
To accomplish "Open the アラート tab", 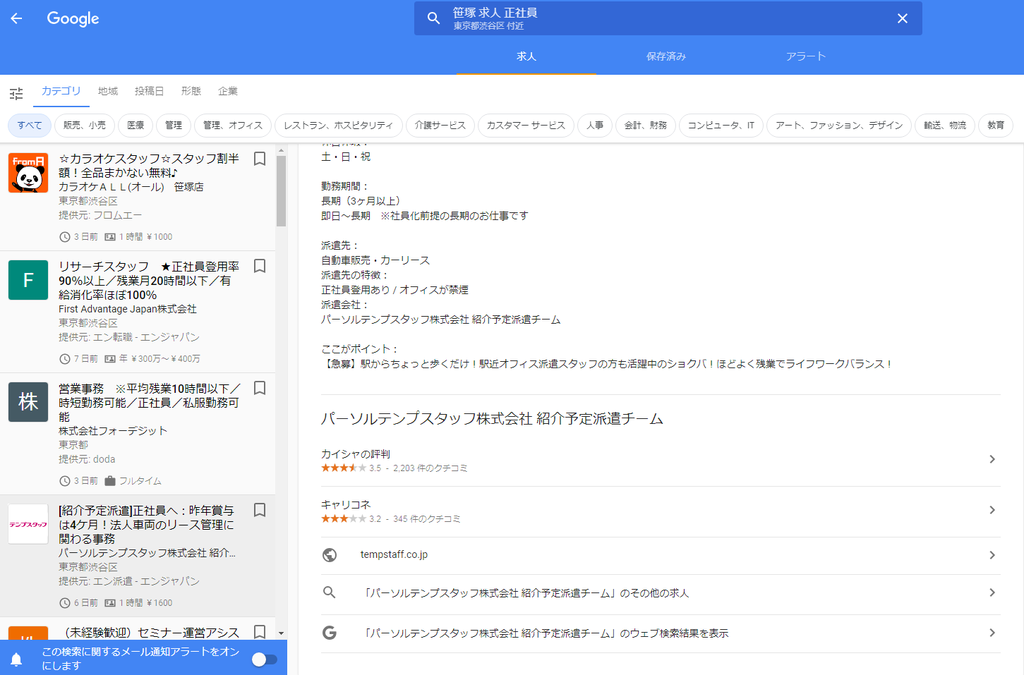I will point(806,57).
